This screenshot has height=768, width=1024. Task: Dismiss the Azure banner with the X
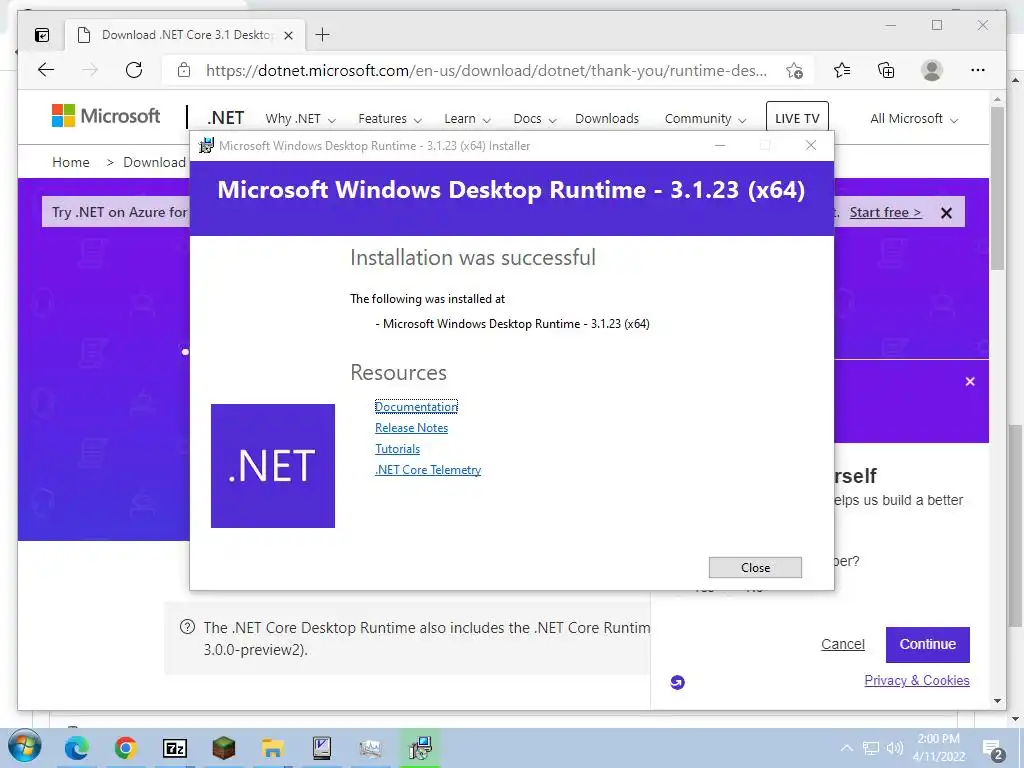pyautogui.click(x=946, y=213)
